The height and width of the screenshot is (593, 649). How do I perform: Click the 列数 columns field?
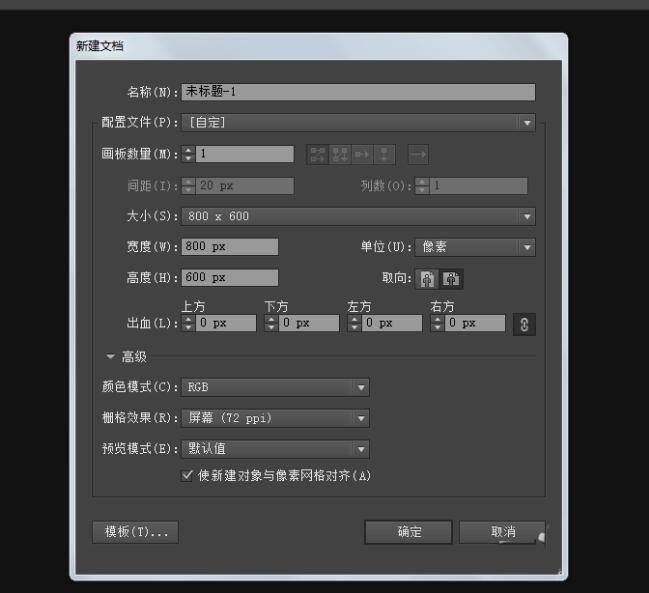478,186
